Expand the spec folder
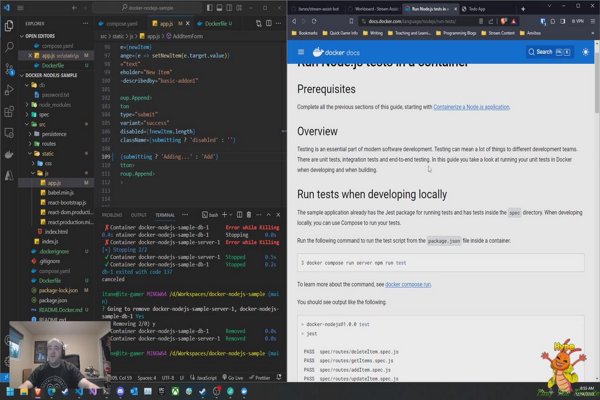 (44, 114)
